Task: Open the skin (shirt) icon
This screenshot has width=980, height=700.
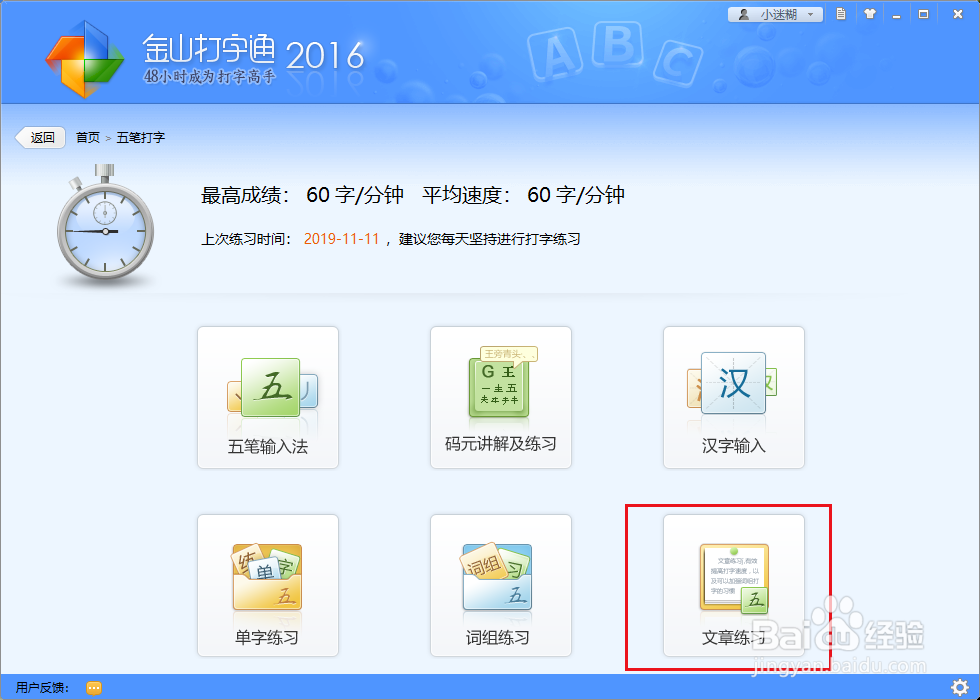Action: point(869,14)
